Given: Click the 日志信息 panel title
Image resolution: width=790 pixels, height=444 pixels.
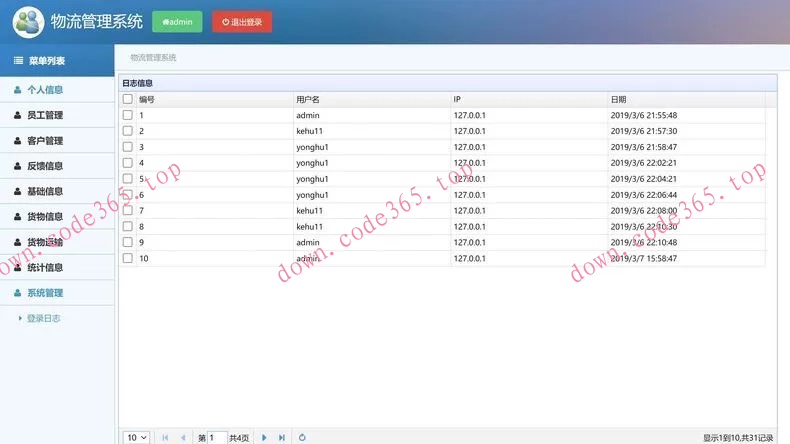Looking at the screenshot, I should [x=138, y=83].
